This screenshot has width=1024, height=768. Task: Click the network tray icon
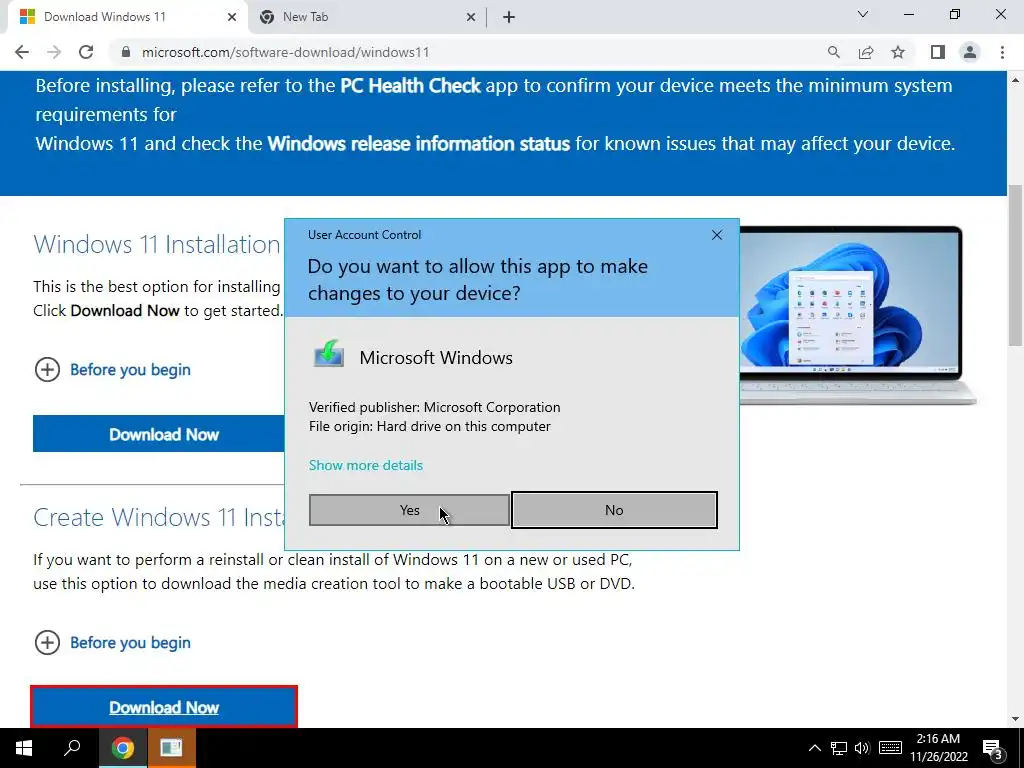pyautogui.click(x=839, y=748)
